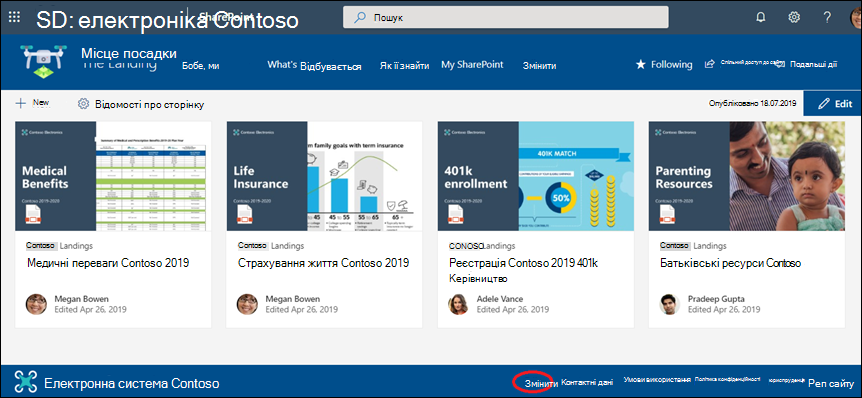This screenshot has height=398, width=862.
Task: Open the settings gear in the top bar
Action: pos(794,17)
